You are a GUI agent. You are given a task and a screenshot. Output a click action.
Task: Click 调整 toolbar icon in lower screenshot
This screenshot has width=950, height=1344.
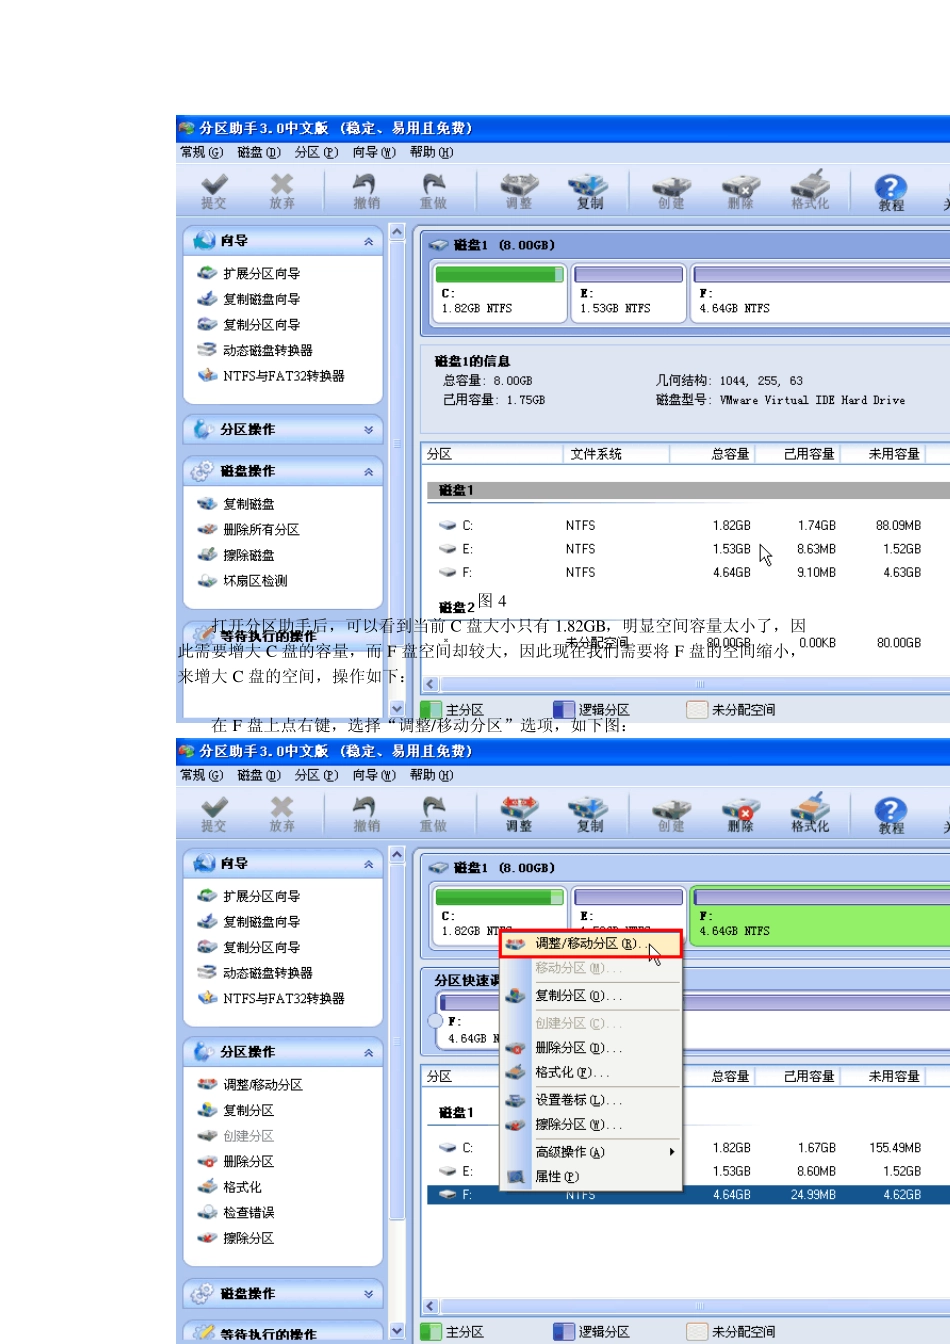pos(519,815)
